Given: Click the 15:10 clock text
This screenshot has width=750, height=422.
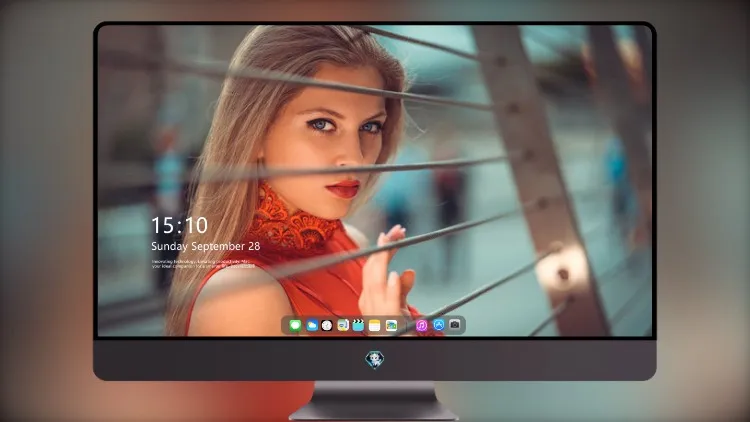Looking at the screenshot, I should pos(180,225).
